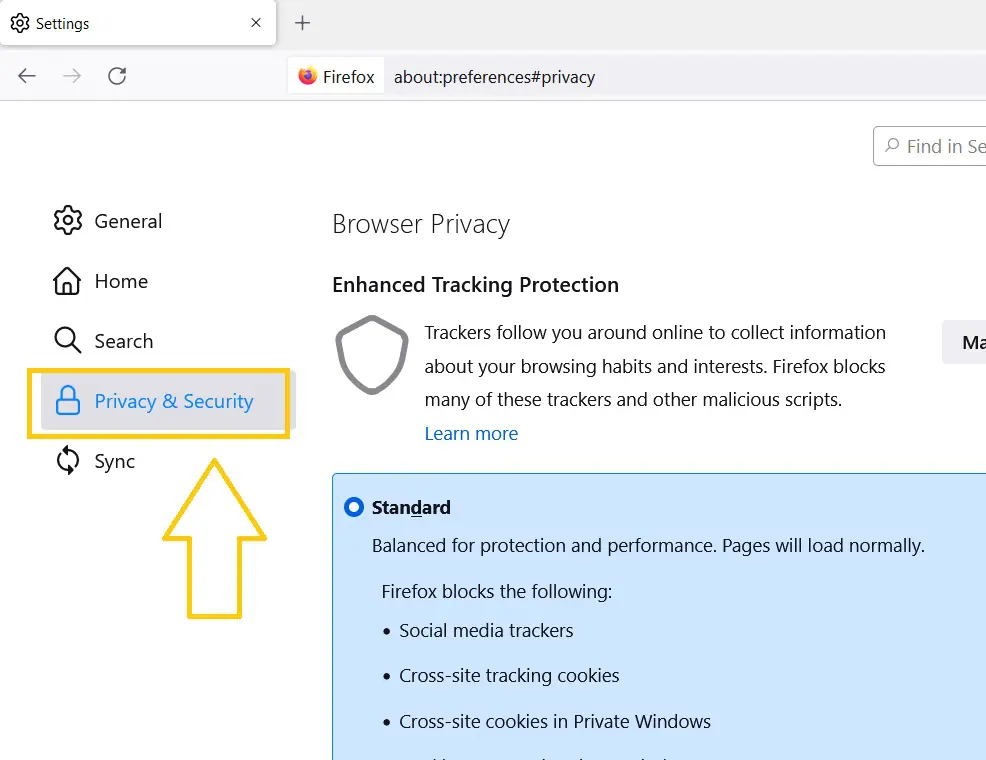Click the Find in Settings search field
Screen dimensions: 986x760
coord(929,146)
